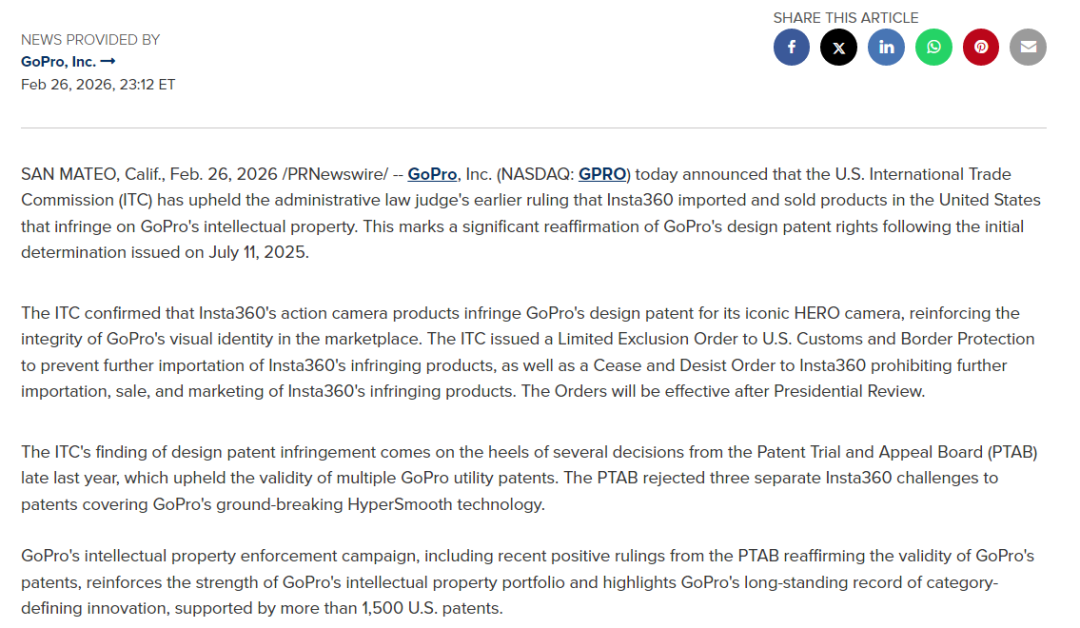Share the article on LinkedIn
Viewport: 1080px width, 628px height.
point(886,47)
